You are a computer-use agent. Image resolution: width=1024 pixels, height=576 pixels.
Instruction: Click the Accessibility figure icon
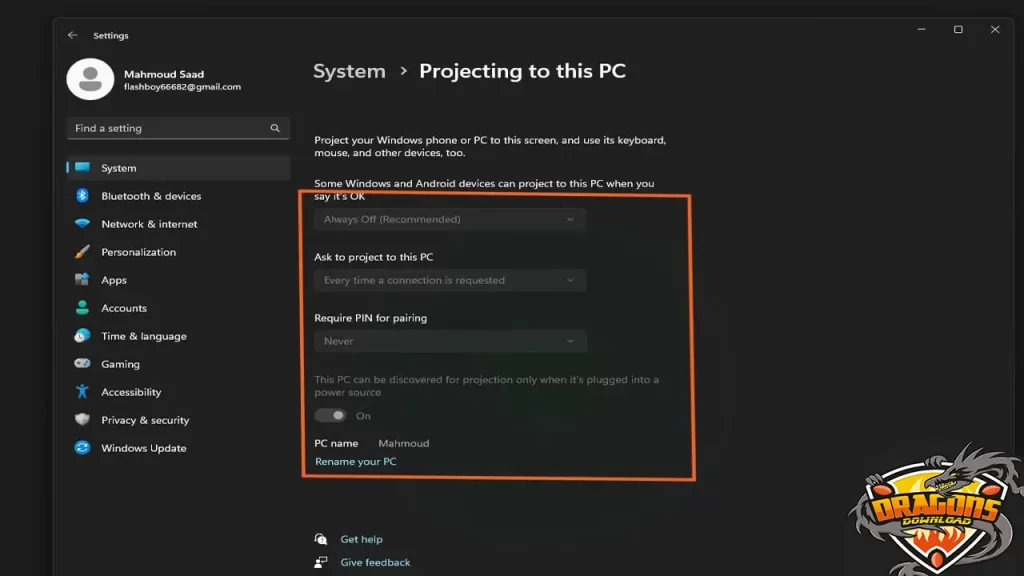82,392
